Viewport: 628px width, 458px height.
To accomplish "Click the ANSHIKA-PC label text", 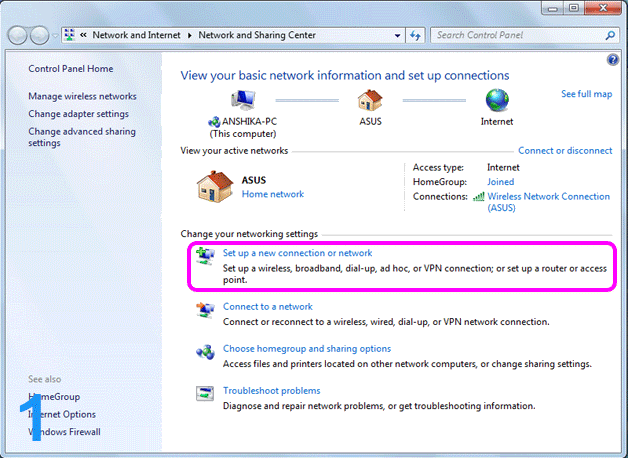I will [x=250, y=122].
